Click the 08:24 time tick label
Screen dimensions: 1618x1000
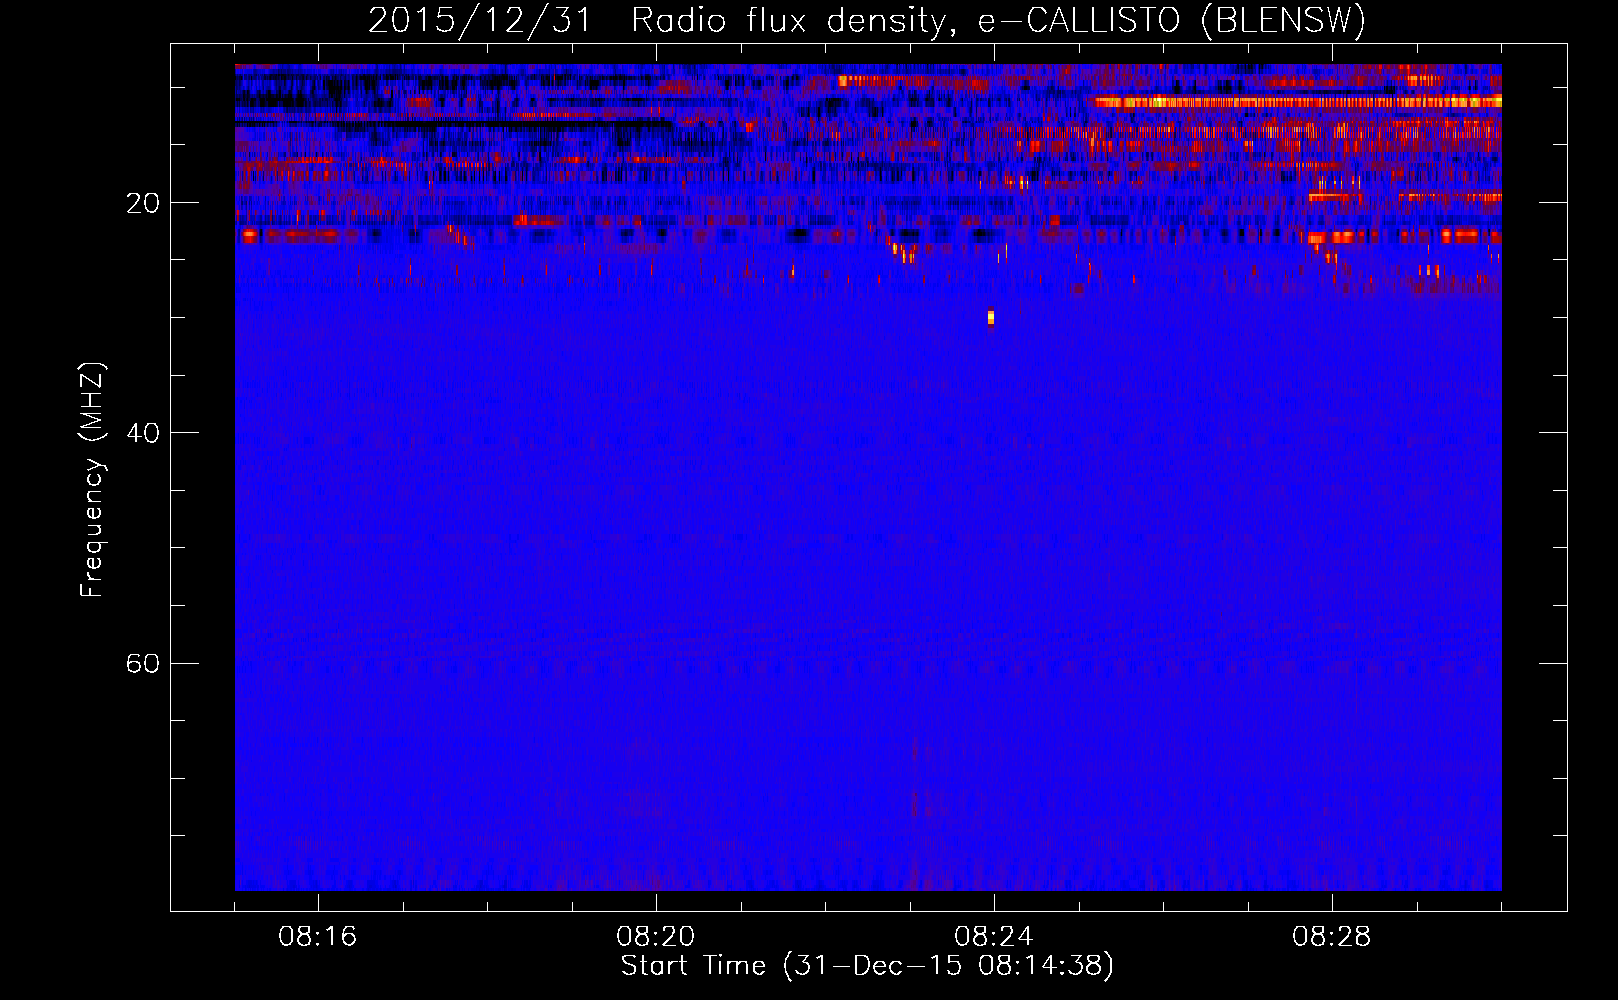pos(994,937)
